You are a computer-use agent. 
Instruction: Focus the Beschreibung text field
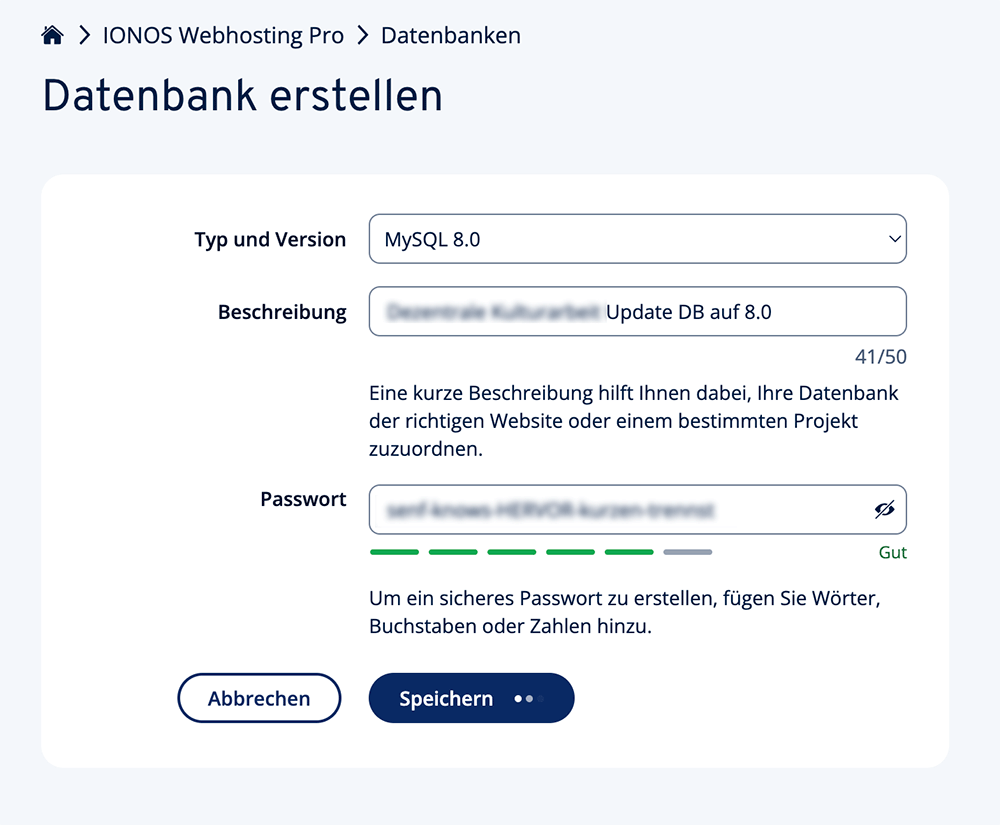tap(637, 312)
